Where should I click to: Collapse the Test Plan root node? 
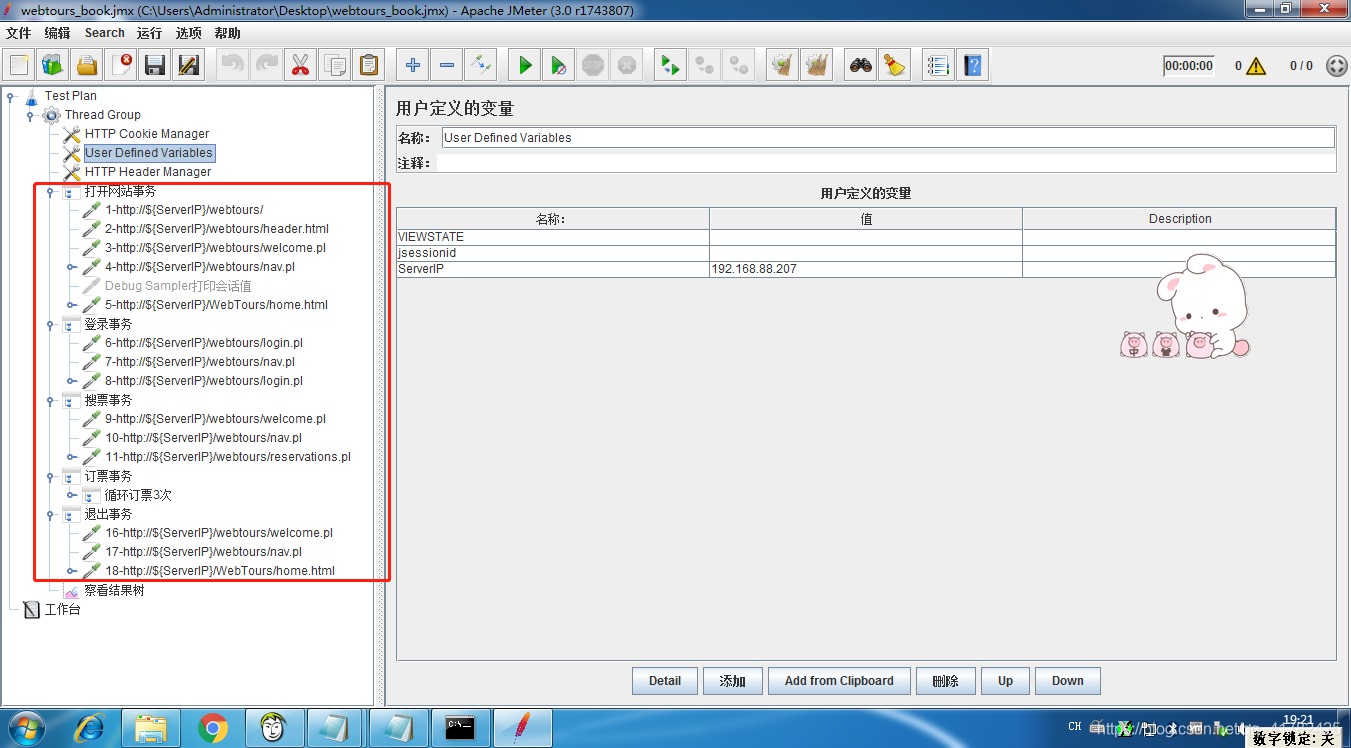(x=10, y=96)
